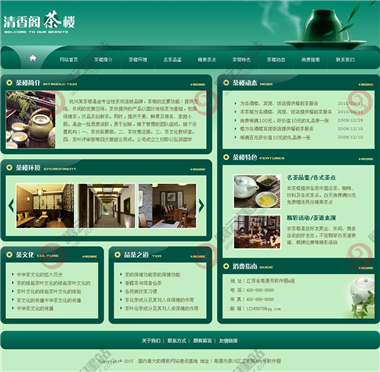Screen dimensions: 380x372
Task: Show previous photos with left carousel arrow
Action: 11,205
